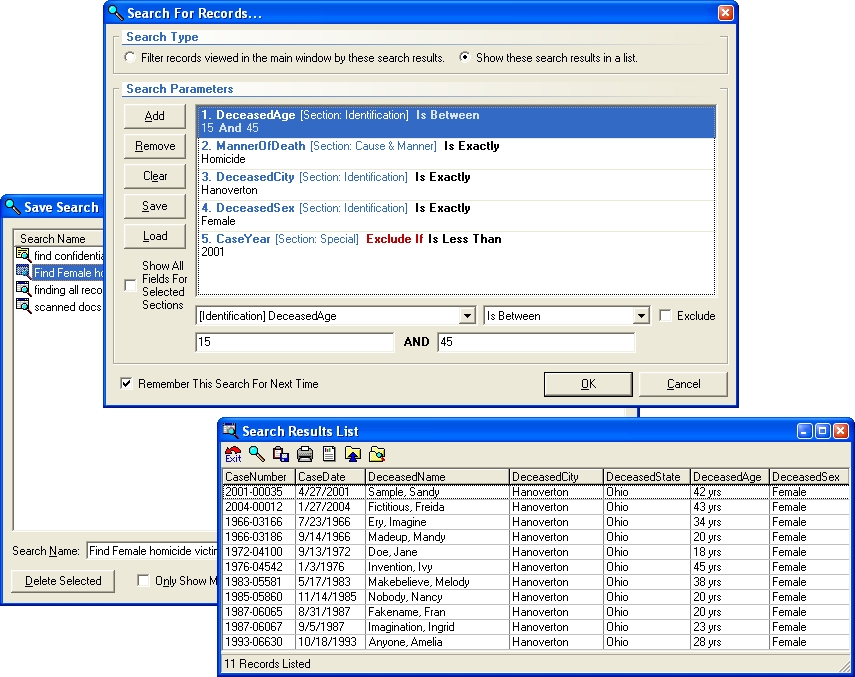Screen dimensions: 855x677
Task: Click the DeceasedCity column header
Action: [x=556, y=476]
